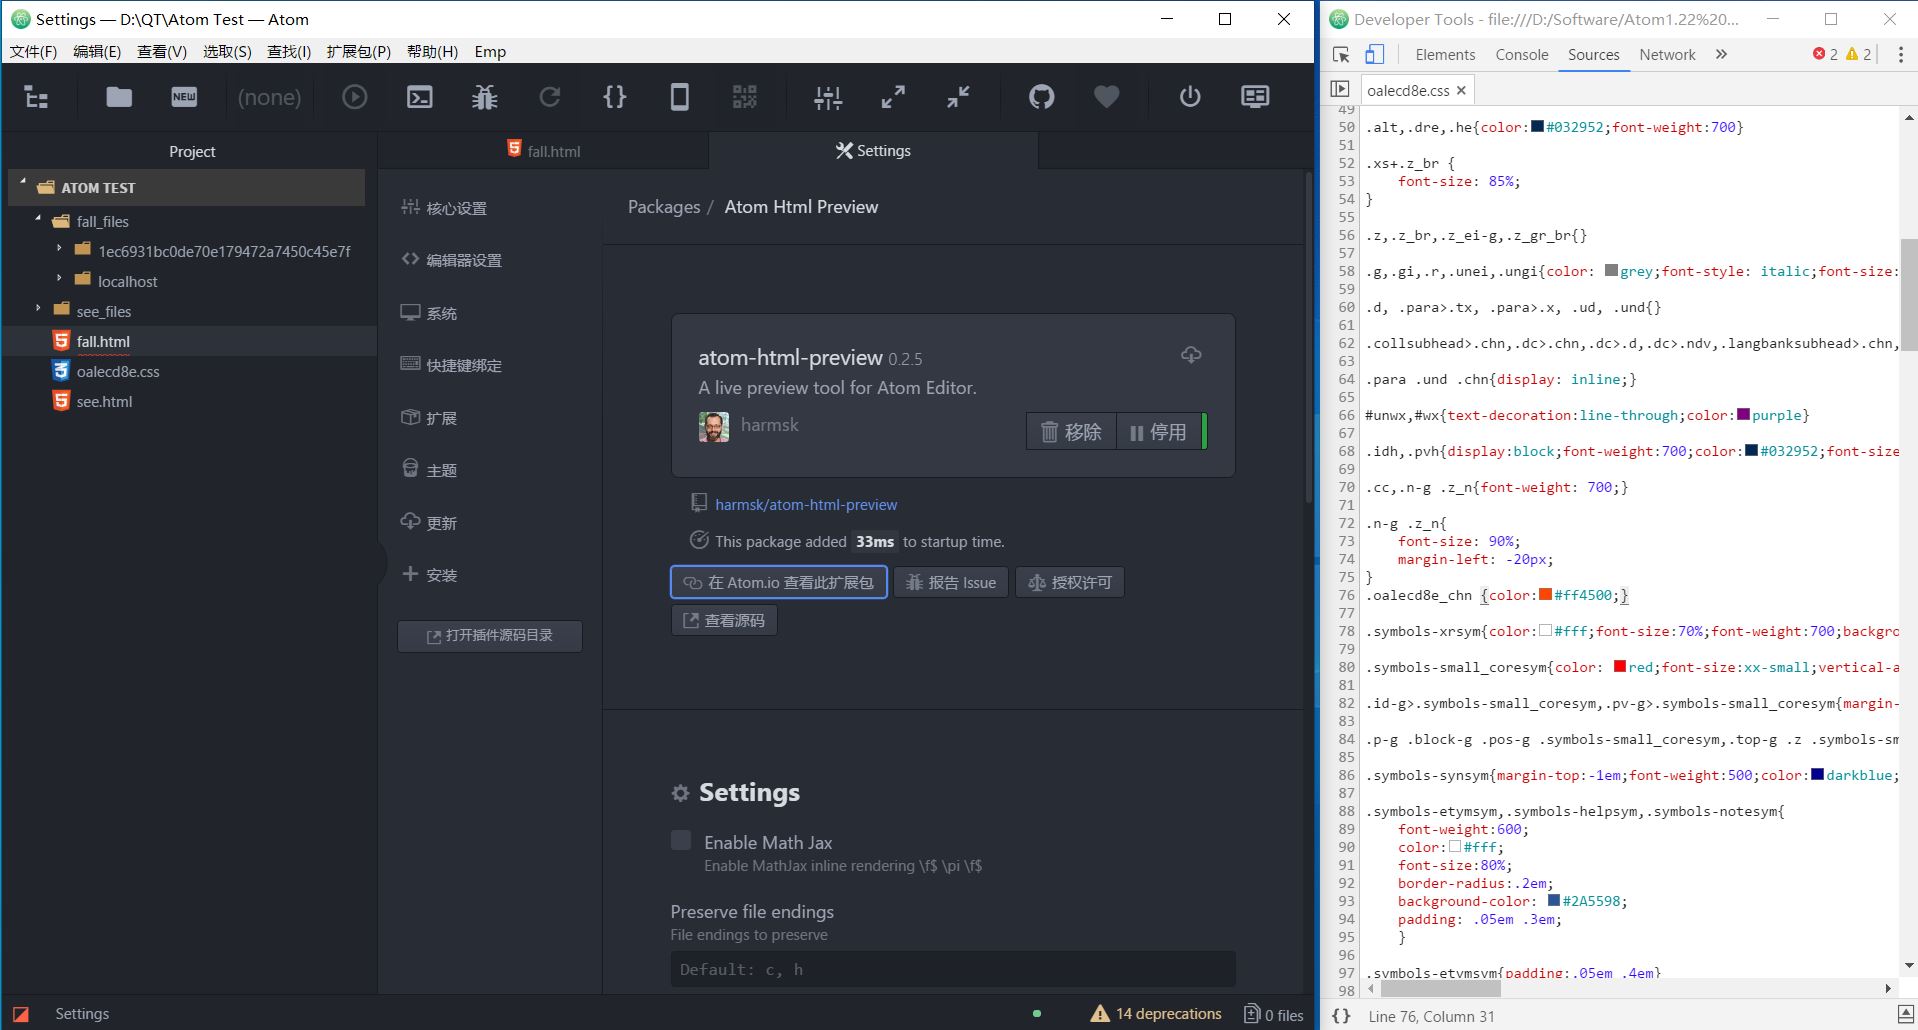Click the power icon in toolbar
This screenshot has width=1918, height=1030.
[x=1189, y=97]
